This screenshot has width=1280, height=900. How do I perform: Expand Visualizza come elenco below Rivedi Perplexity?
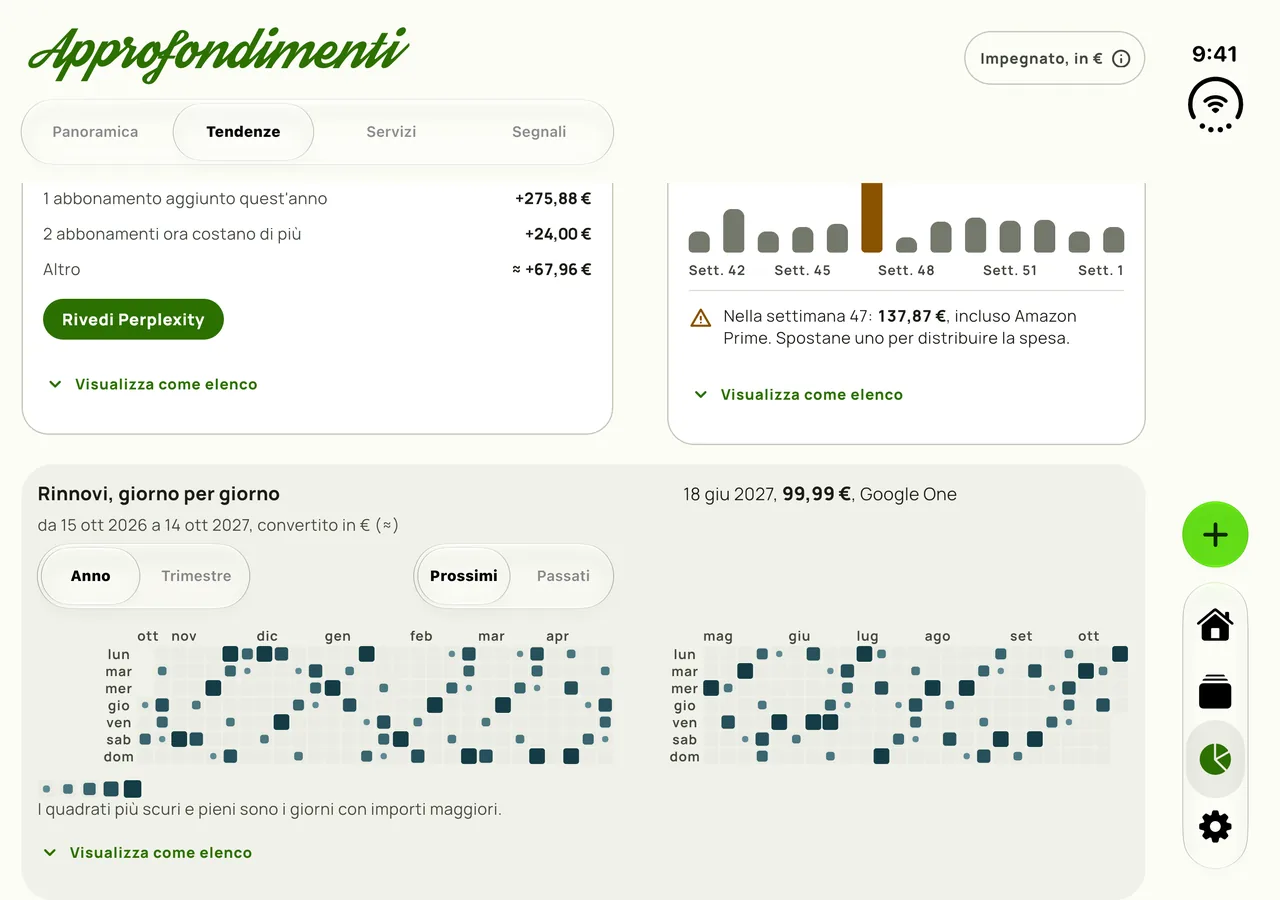point(153,384)
